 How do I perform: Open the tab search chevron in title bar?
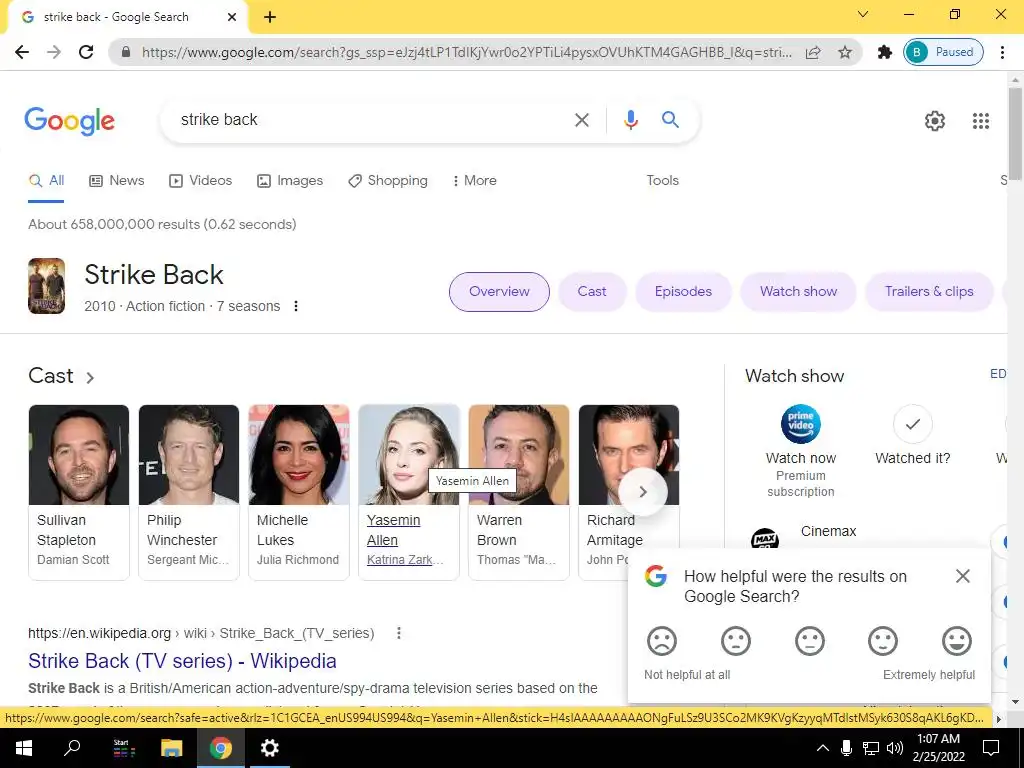point(863,14)
